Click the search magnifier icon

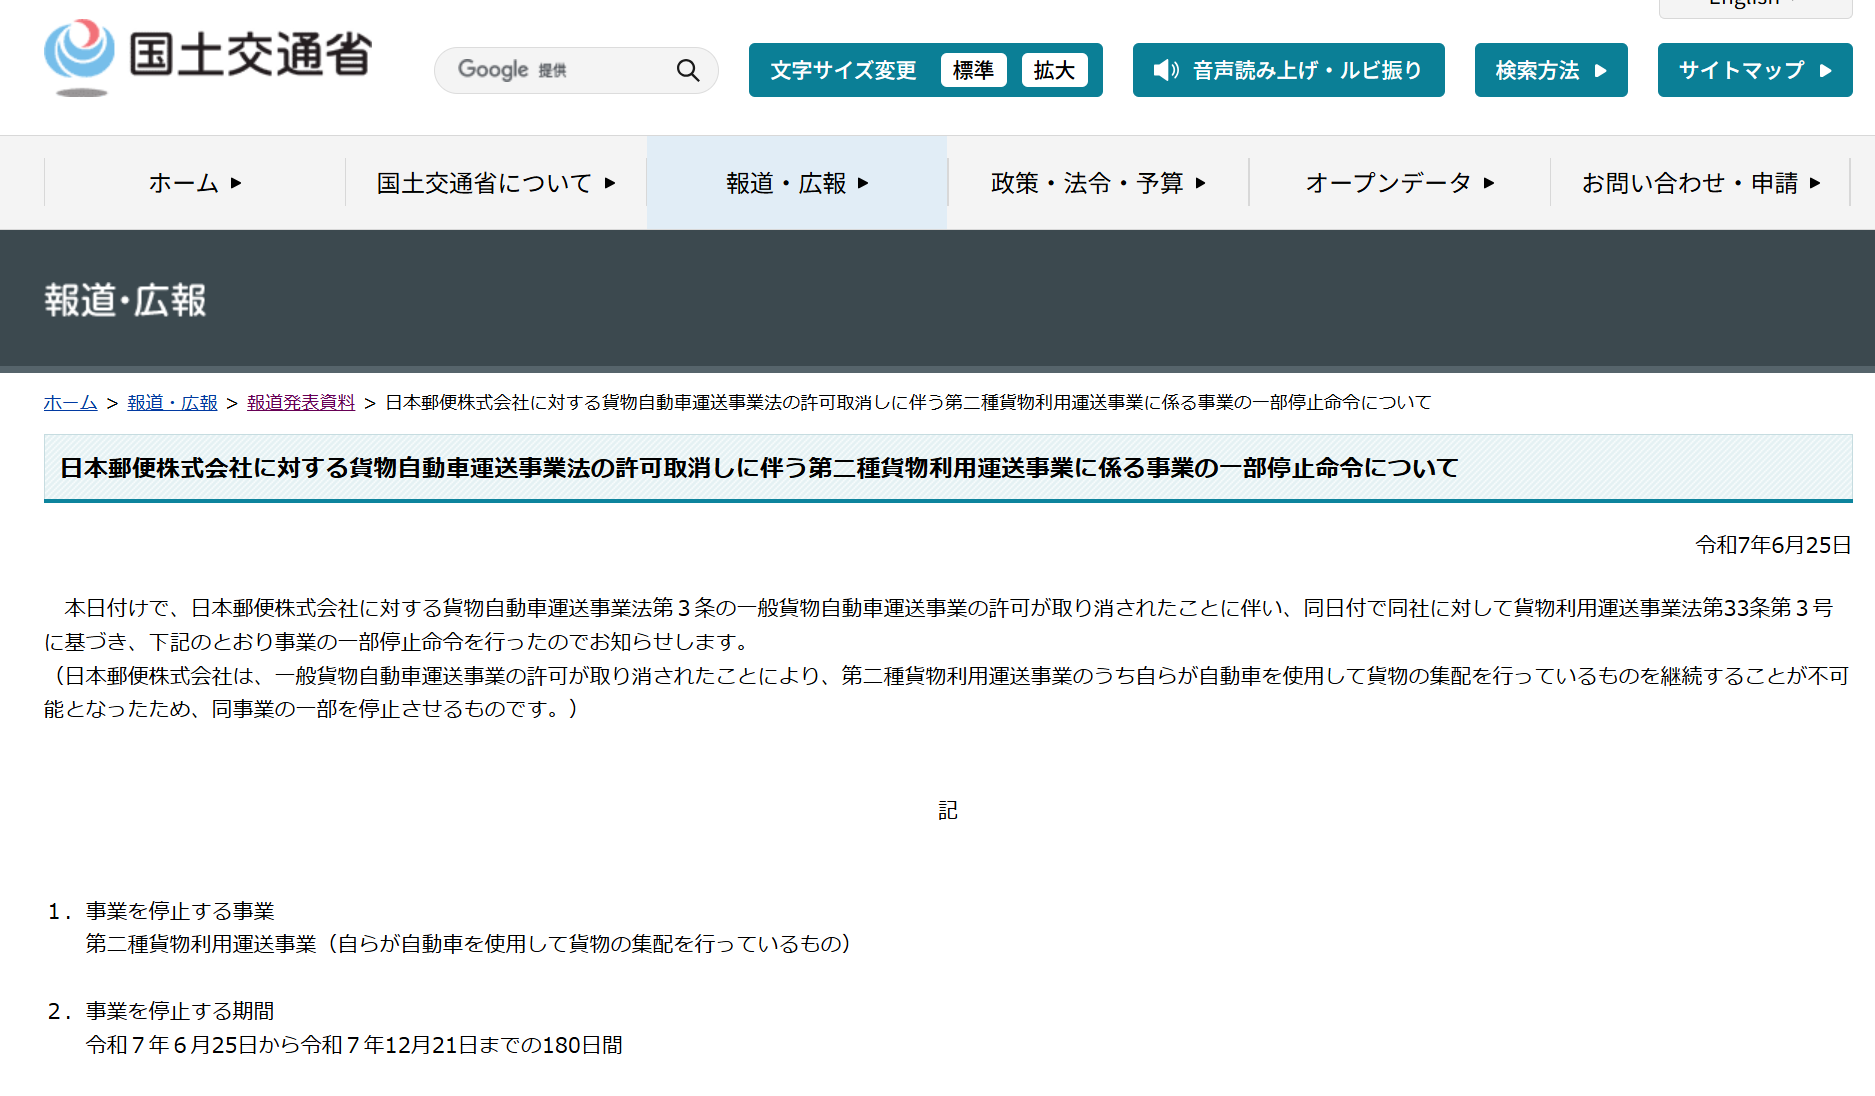[687, 70]
